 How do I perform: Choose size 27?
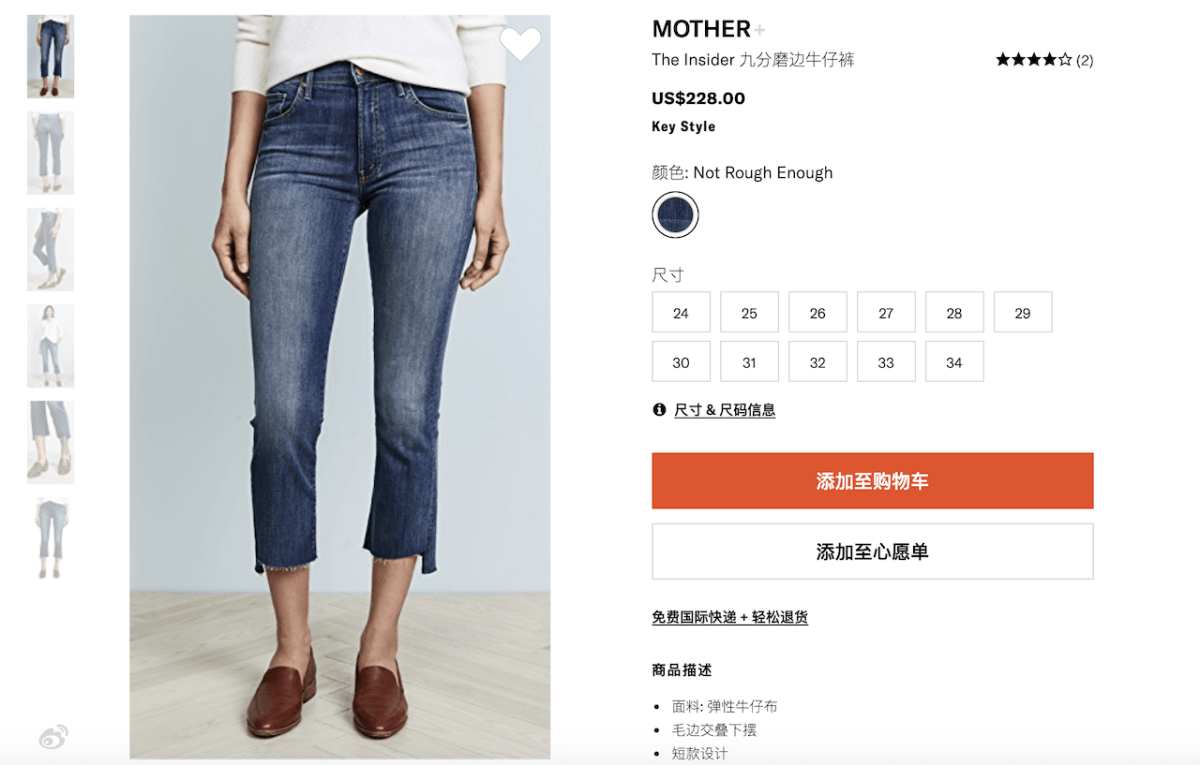tap(886, 312)
